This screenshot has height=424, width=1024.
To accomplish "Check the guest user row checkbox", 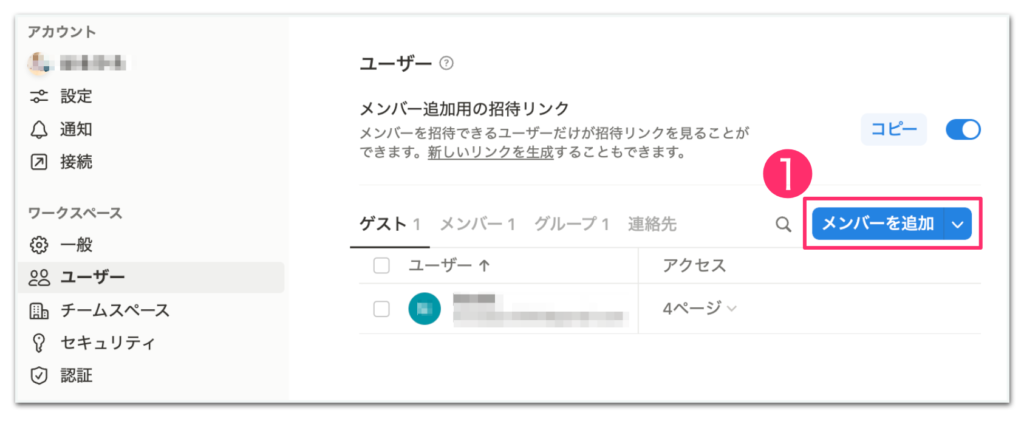I will [x=381, y=309].
